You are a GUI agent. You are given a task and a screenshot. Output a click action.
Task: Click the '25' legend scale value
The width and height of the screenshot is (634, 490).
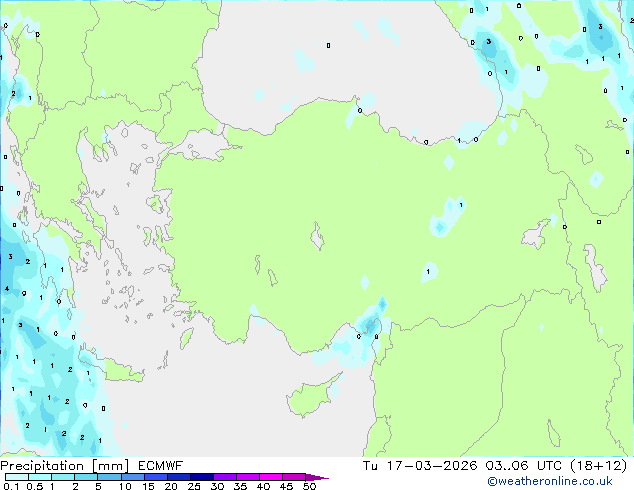coord(194,486)
